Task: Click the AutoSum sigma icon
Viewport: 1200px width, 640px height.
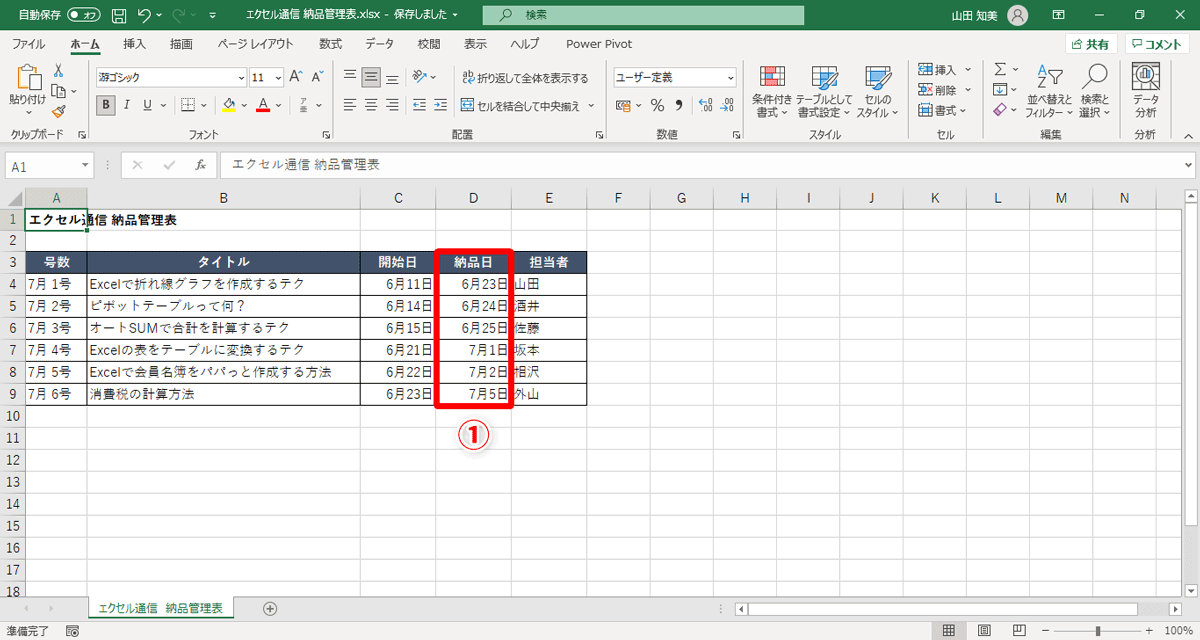Action: [999, 70]
